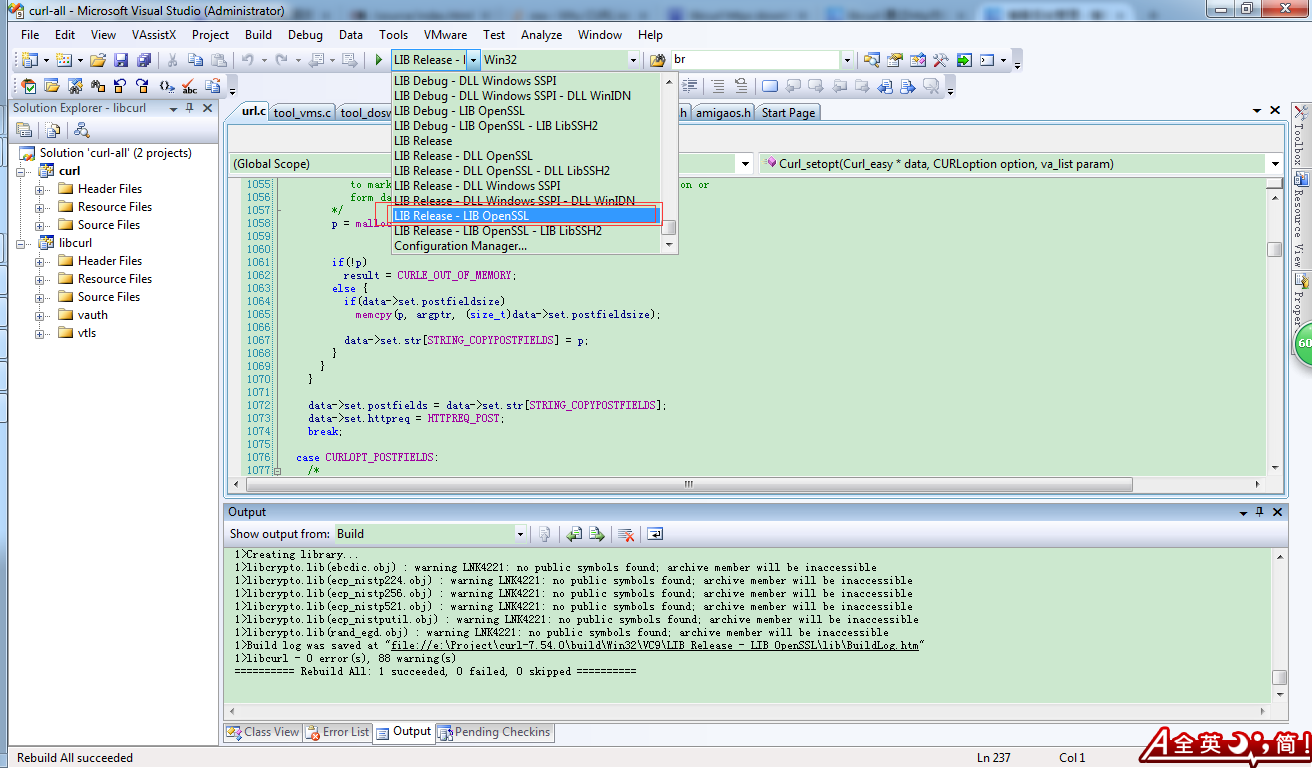Viewport: 1312px width, 768px height.
Task: Go to Next Message in Output
Action: point(597,534)
